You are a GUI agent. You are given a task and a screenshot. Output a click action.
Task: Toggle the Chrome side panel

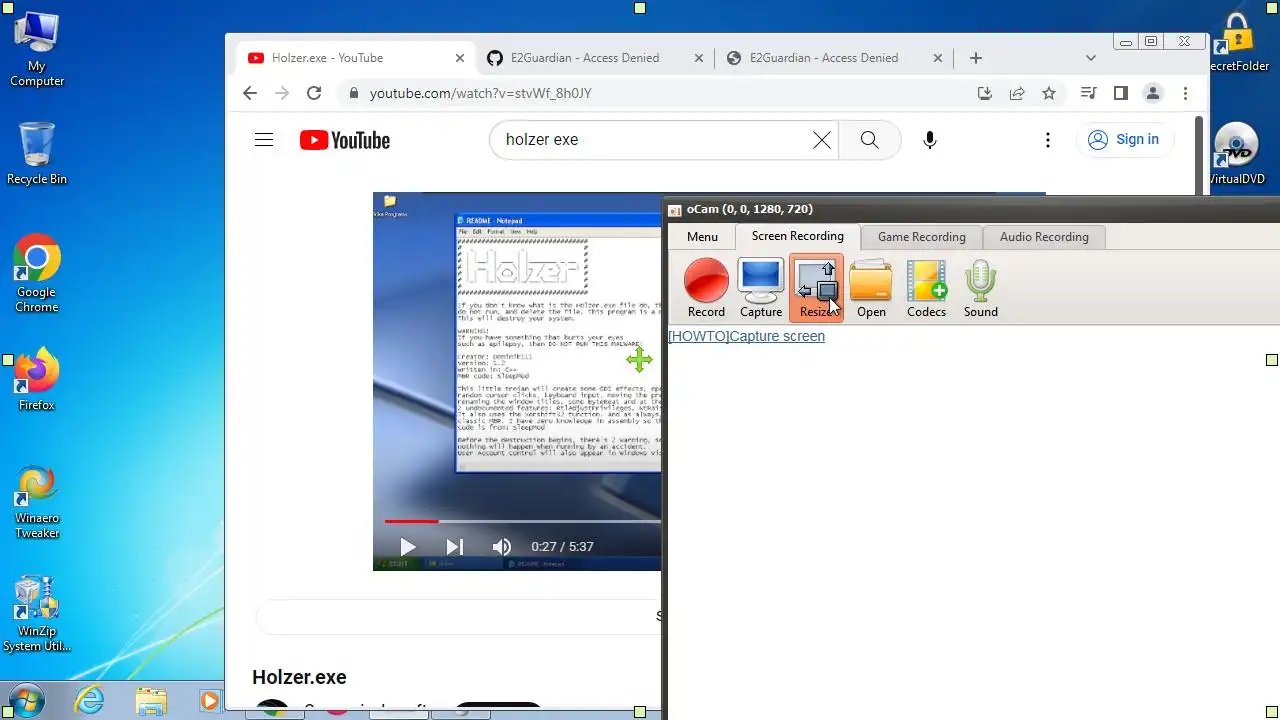pyautogui.click(x=1121, y=93)
